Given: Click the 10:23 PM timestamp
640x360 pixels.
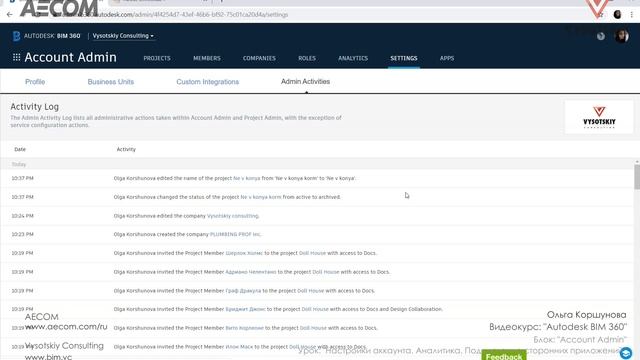Looking at the screenshot, I should click(x=22, y=235).
